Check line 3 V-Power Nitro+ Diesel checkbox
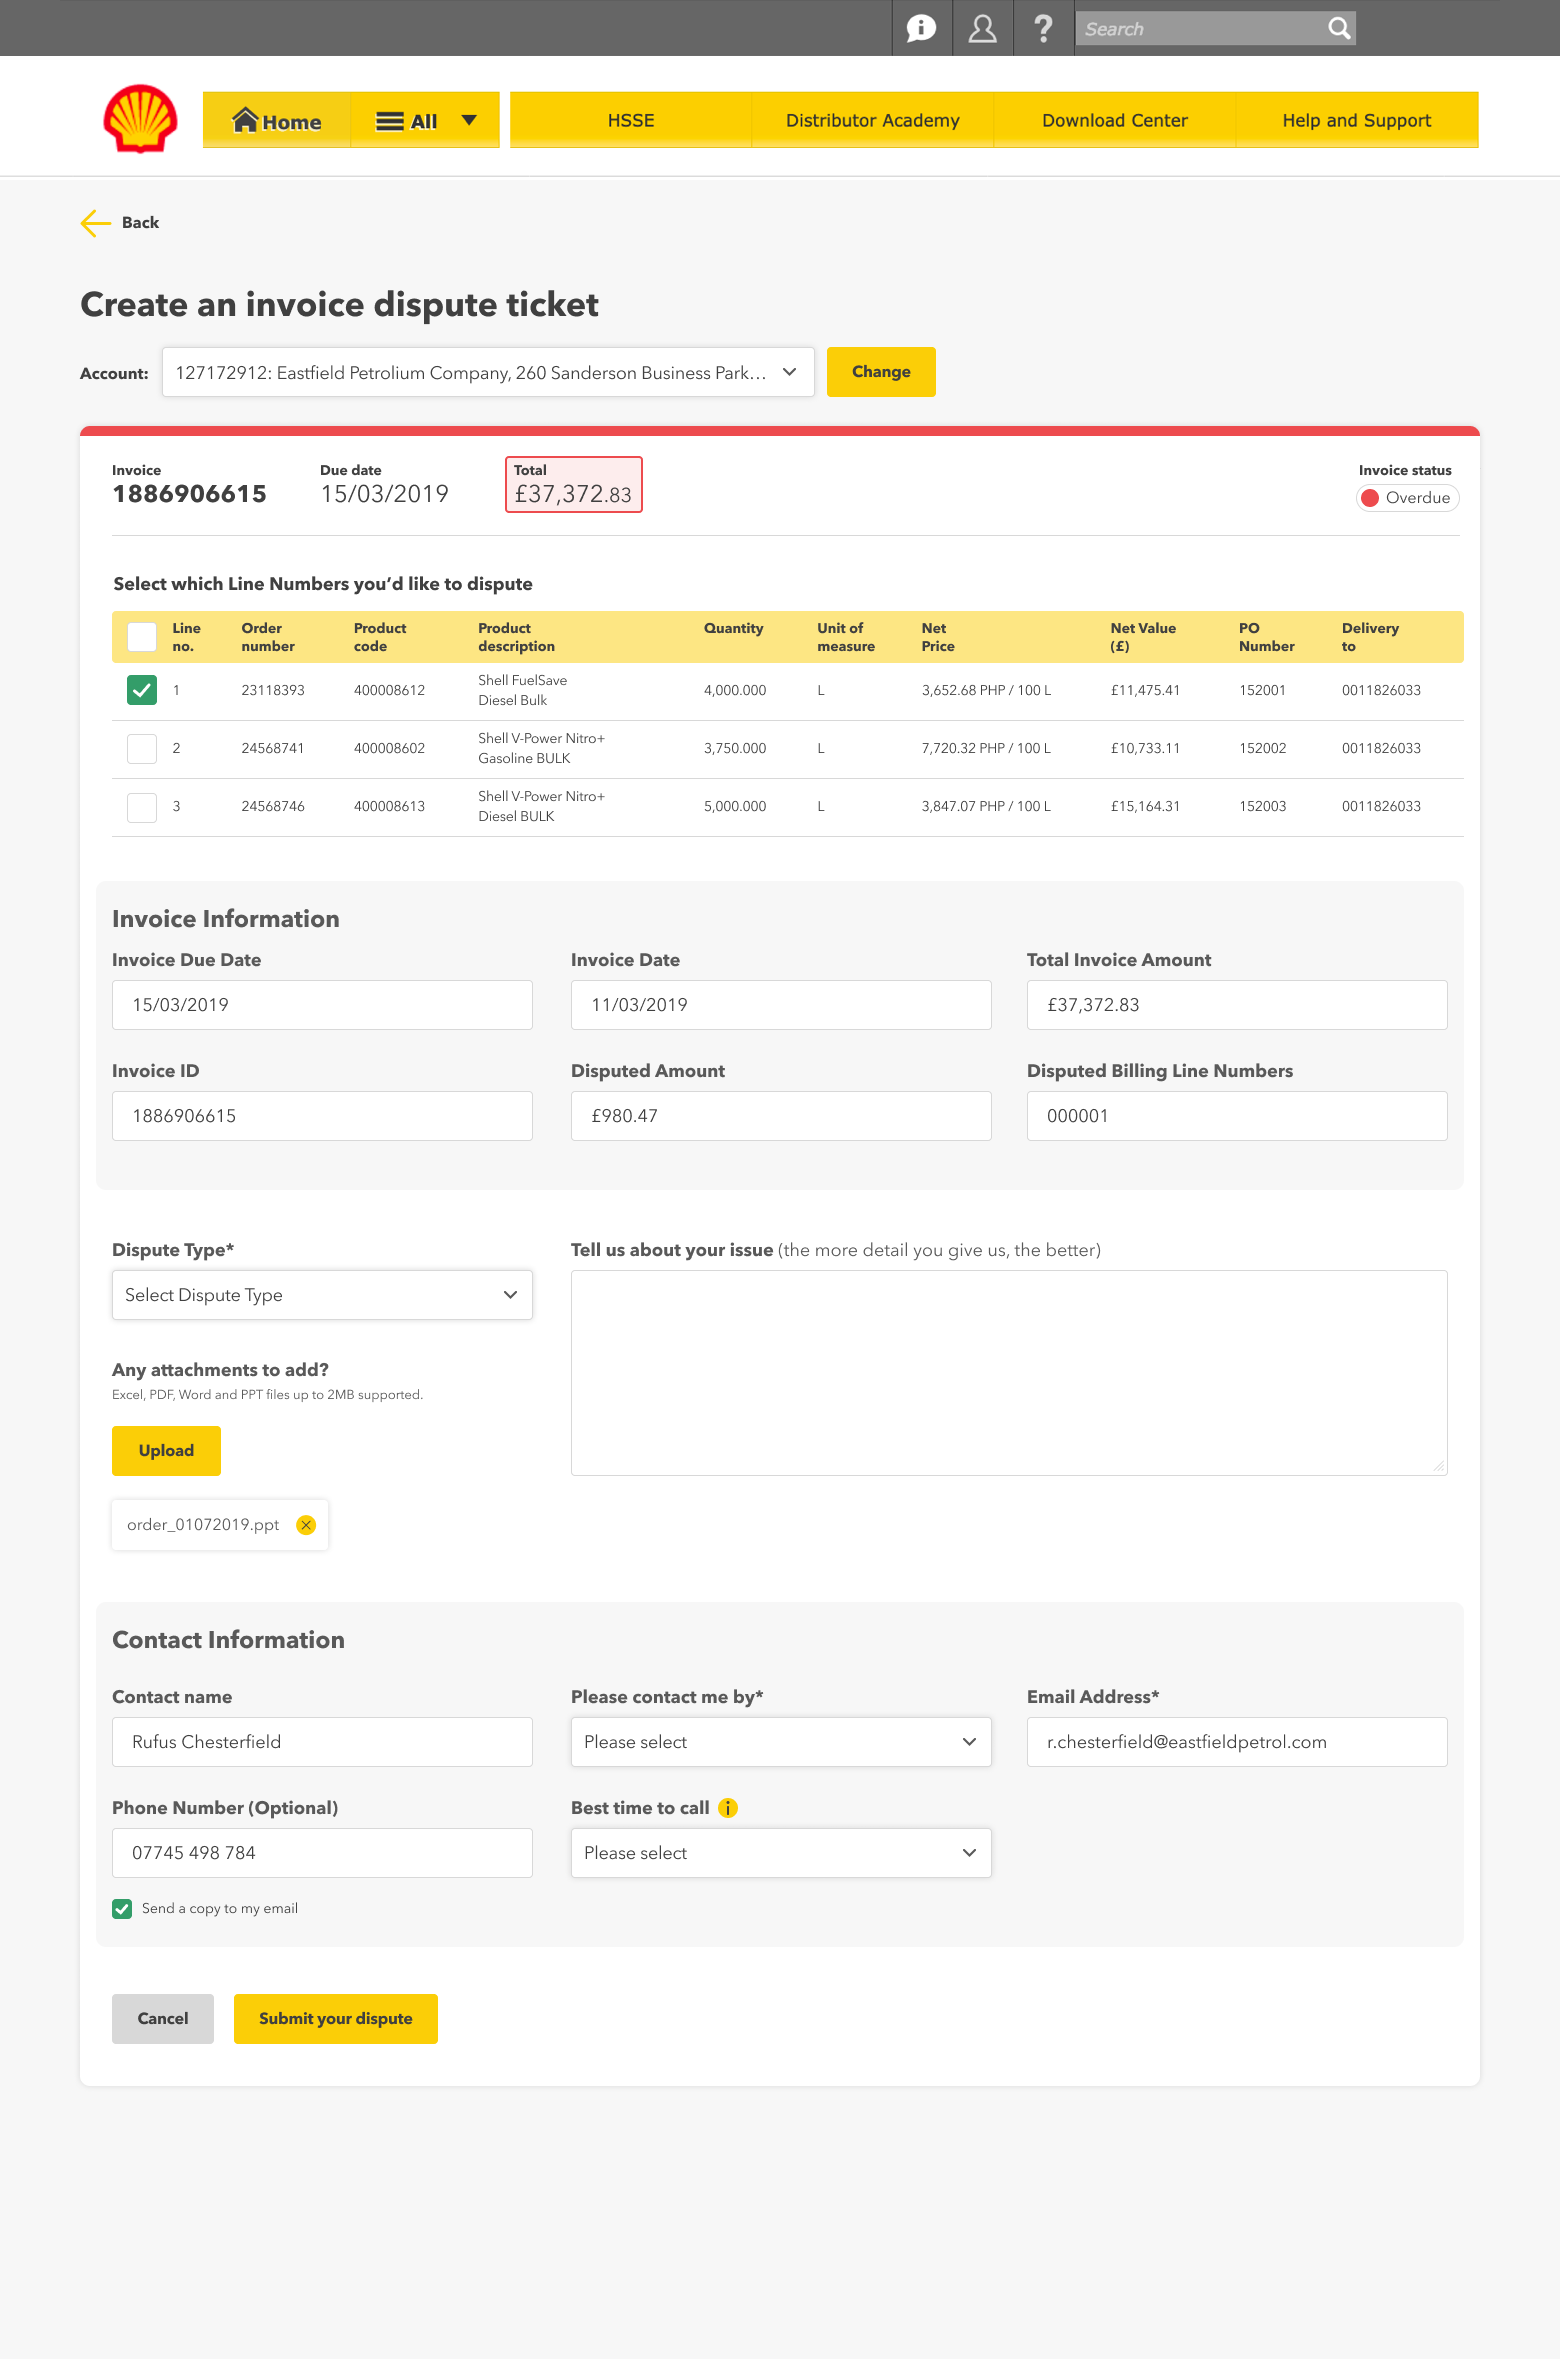This screenshot has width=1560, height=2359. [x=142, y=807]
